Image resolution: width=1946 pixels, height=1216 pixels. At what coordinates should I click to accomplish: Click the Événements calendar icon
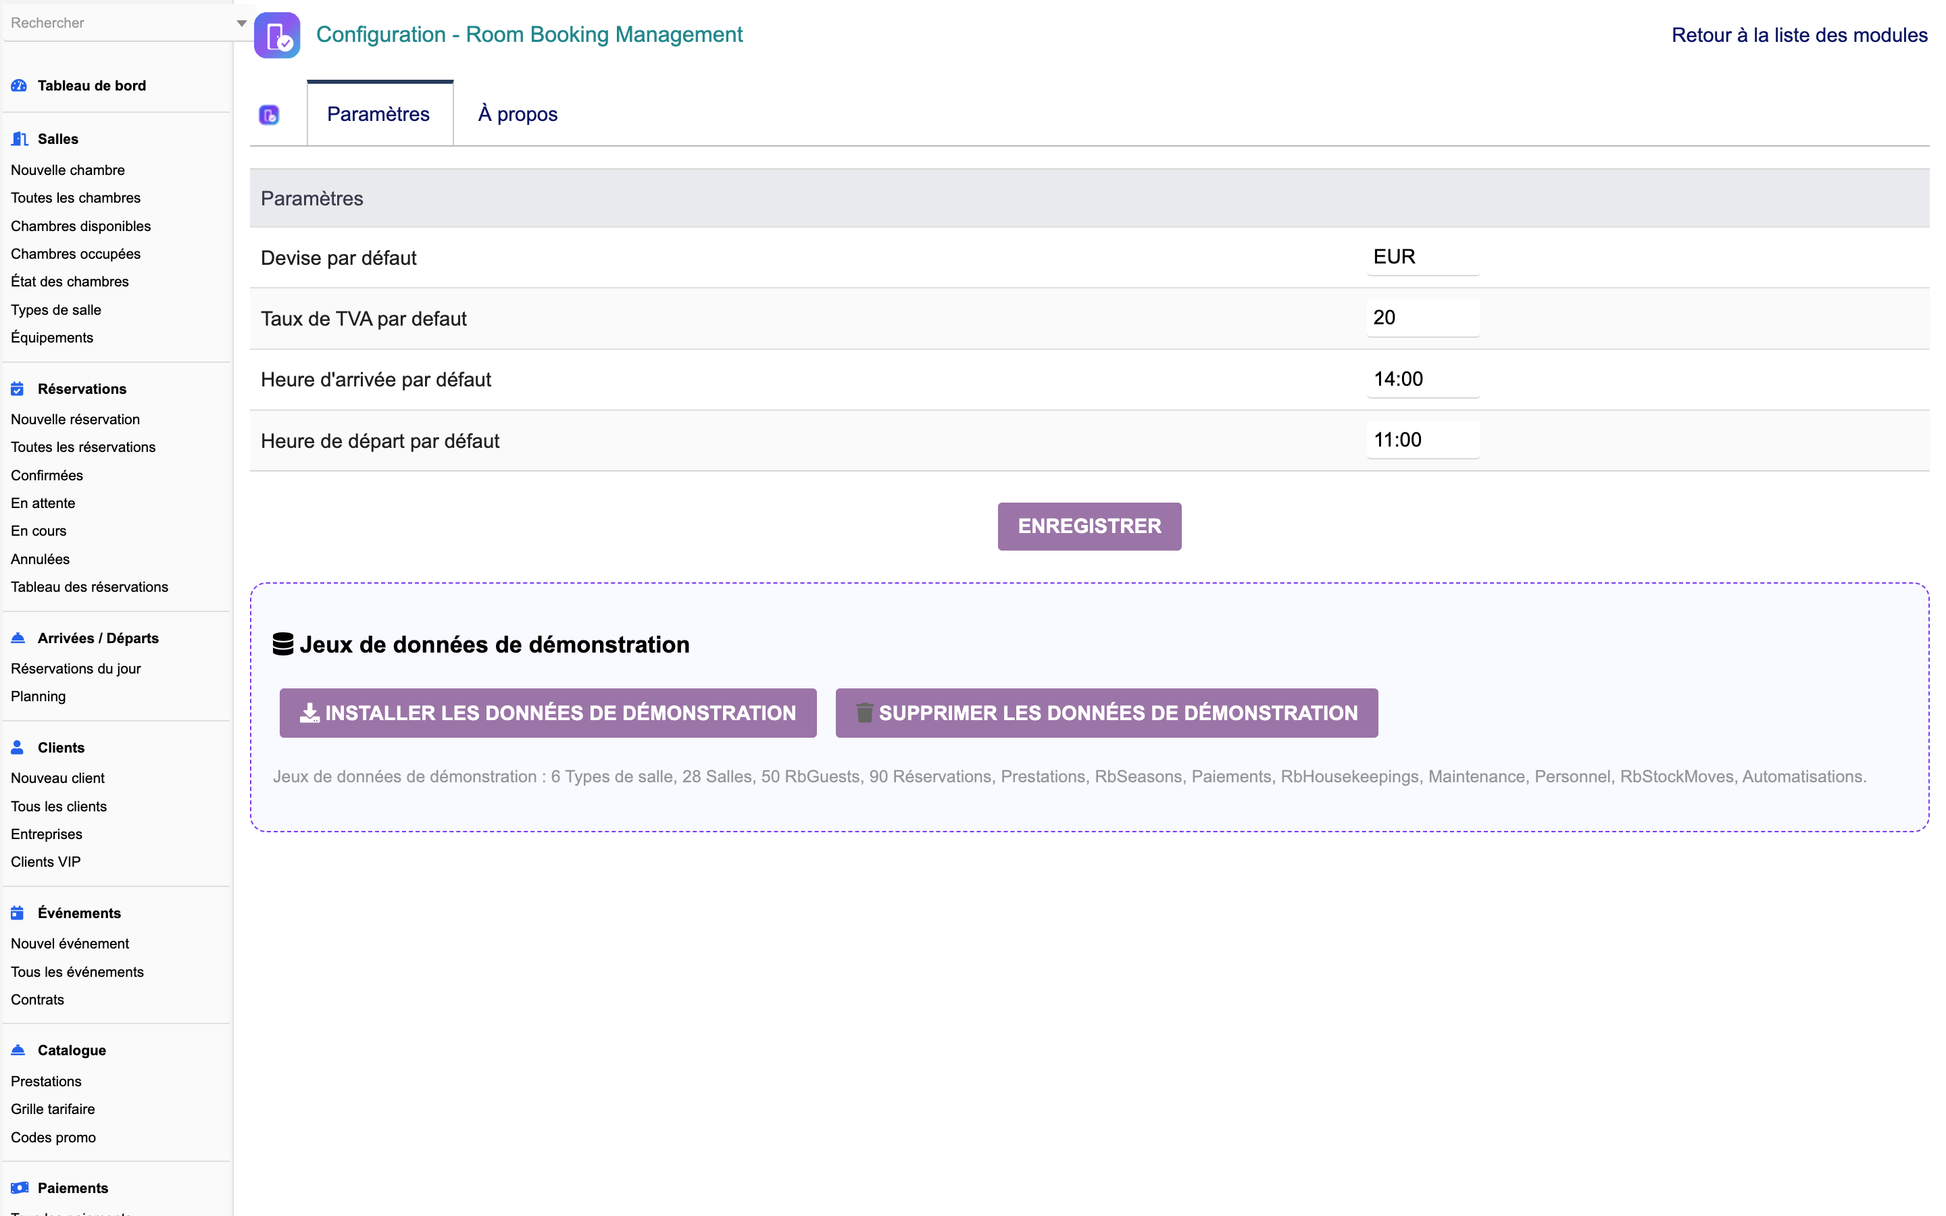pos(17,913)
